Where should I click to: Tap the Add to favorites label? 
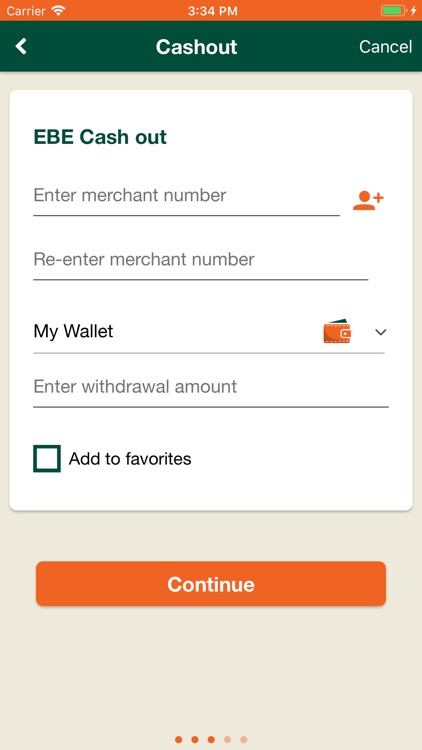pyautogui.click(x=130, y=459)
